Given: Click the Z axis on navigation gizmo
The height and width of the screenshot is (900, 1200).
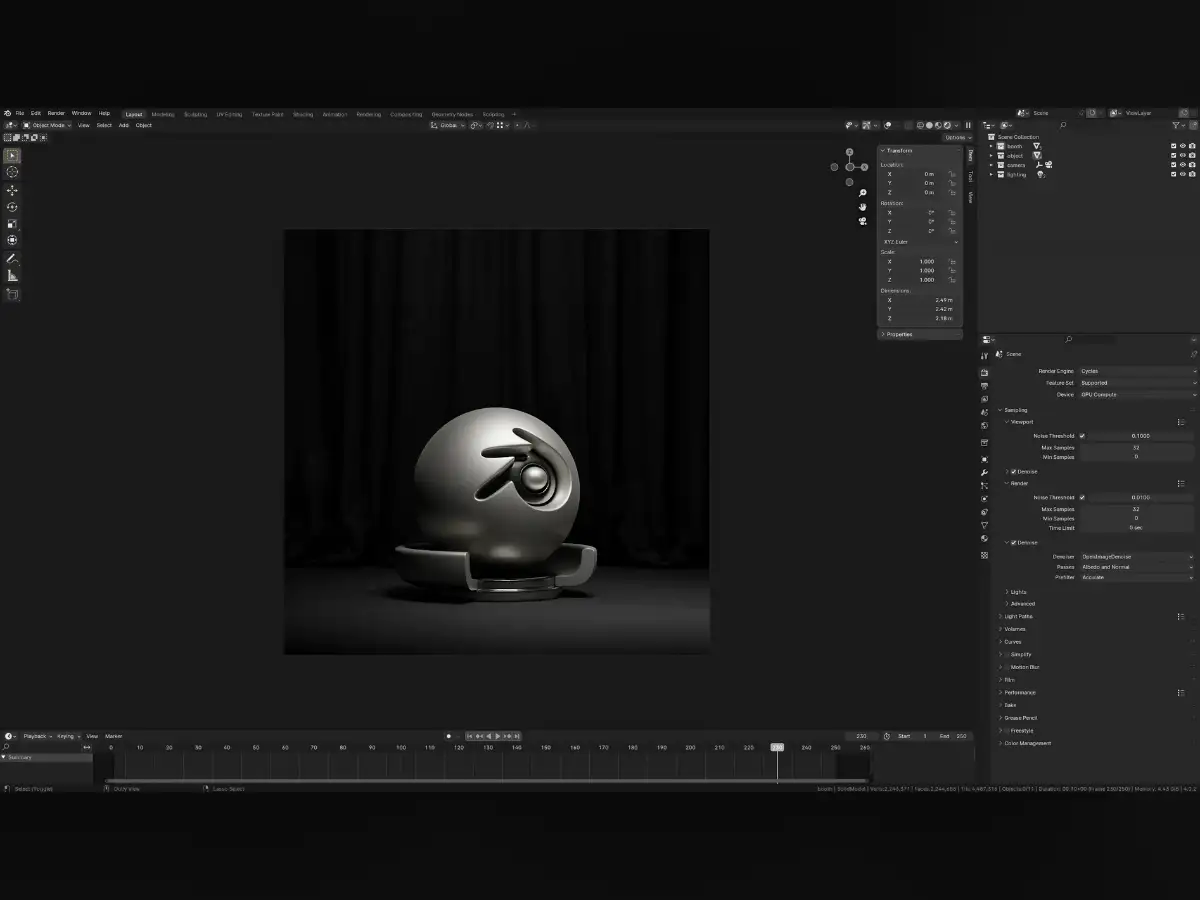Looking at the screenshot, I should (850, 153).
